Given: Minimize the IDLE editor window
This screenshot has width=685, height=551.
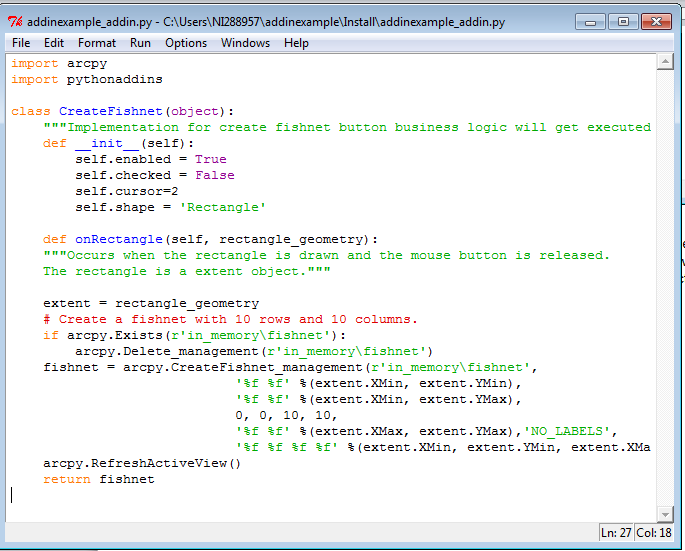Looking at the screenshot, I should coord(590,21).
